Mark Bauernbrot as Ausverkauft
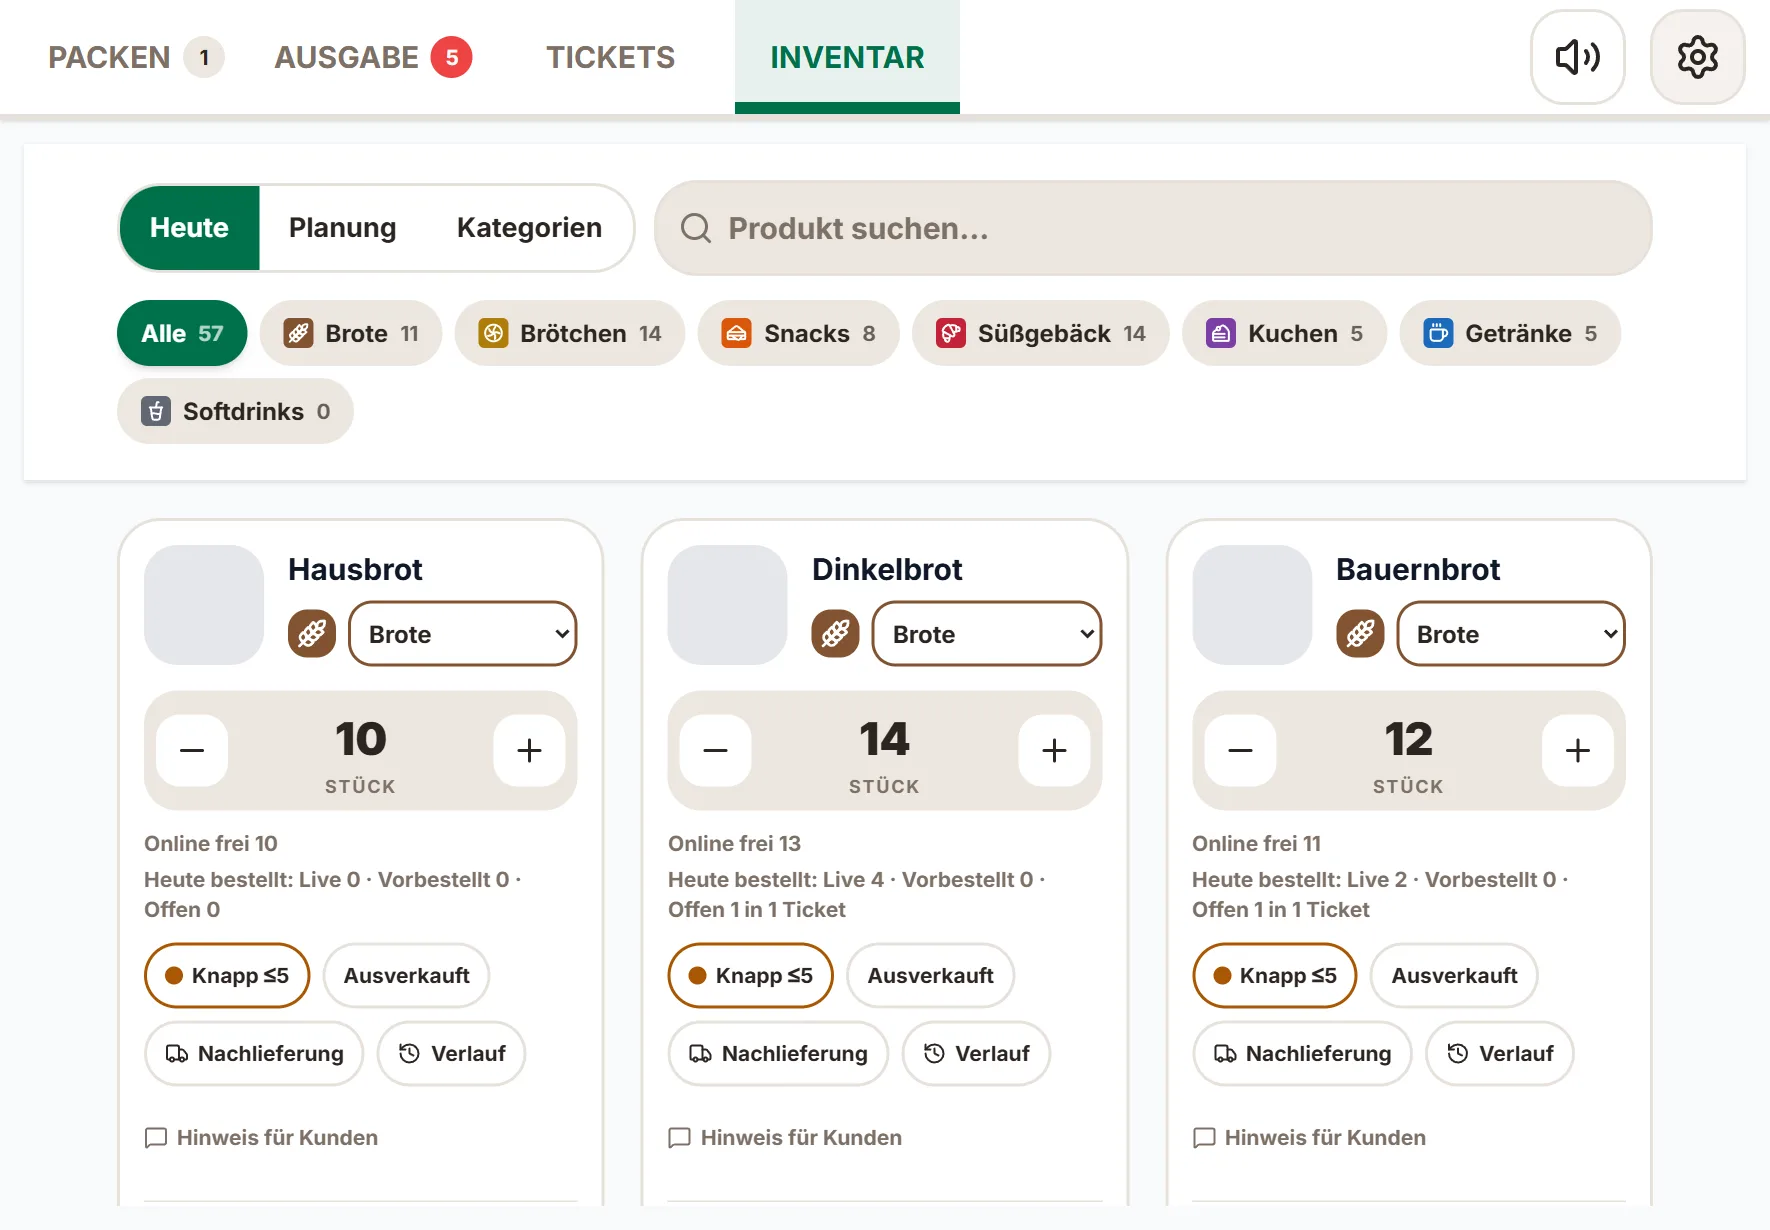This screenshot has height=1230, width=1770. (x=1454, y=975)
